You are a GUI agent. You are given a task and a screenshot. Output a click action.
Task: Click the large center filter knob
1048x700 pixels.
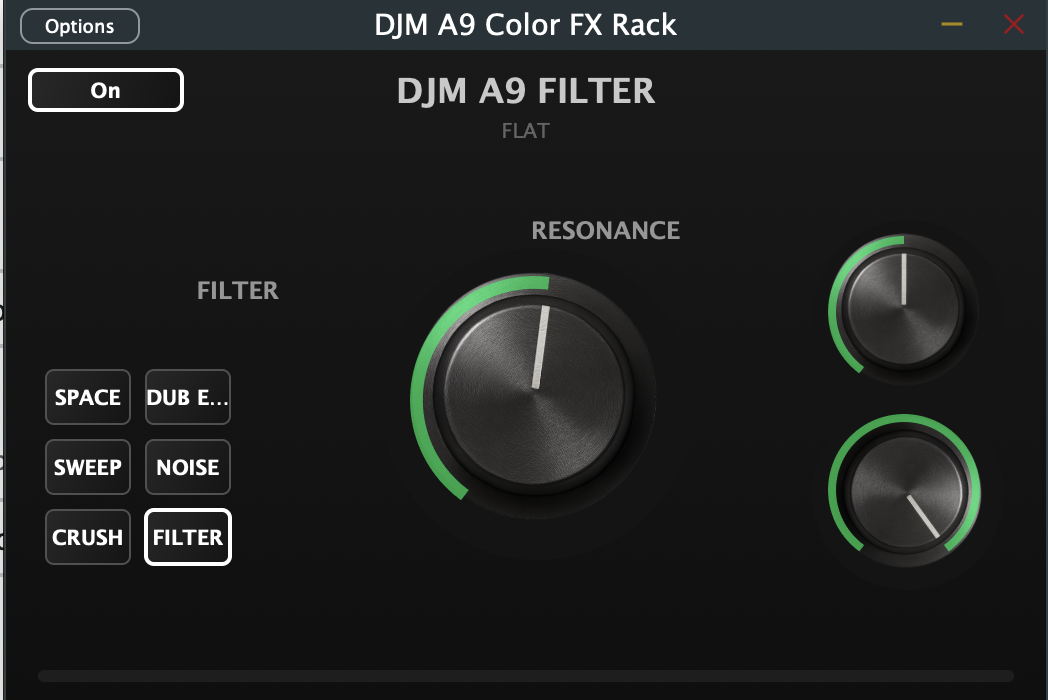533,396
